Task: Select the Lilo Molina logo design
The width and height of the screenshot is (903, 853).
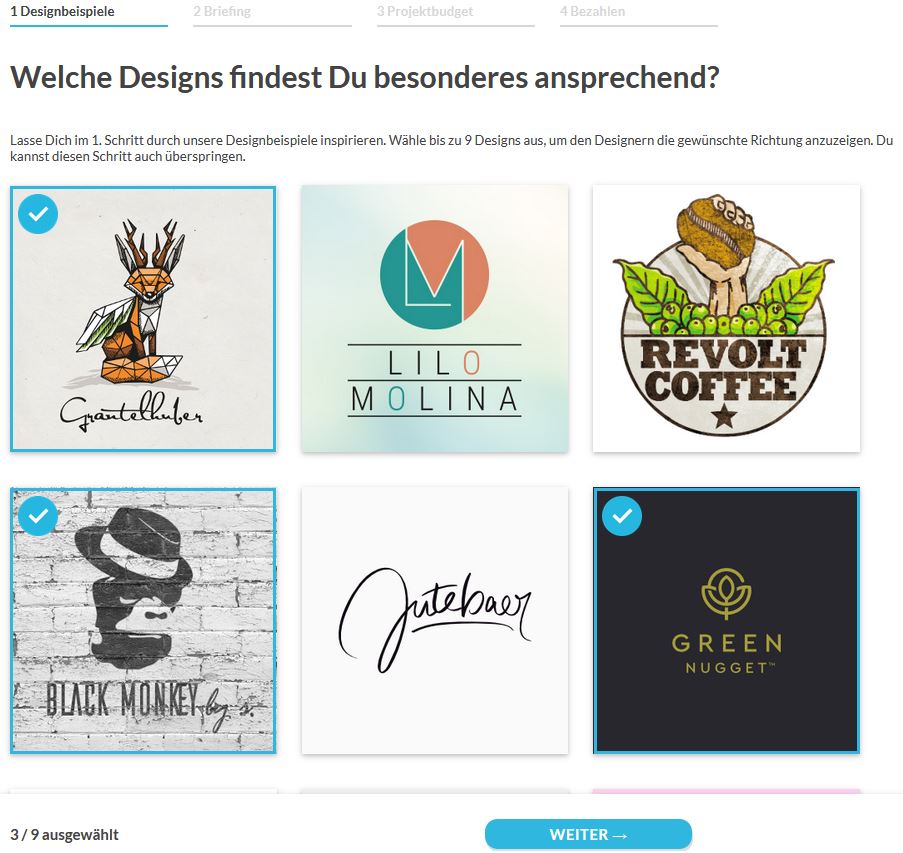Action: pos(435,319)
